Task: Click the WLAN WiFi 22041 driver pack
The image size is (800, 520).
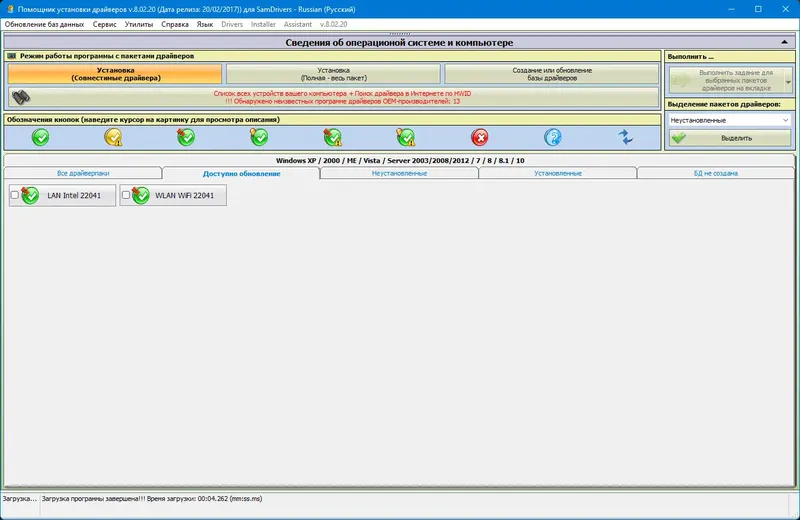Action: [x=173, y=195]
